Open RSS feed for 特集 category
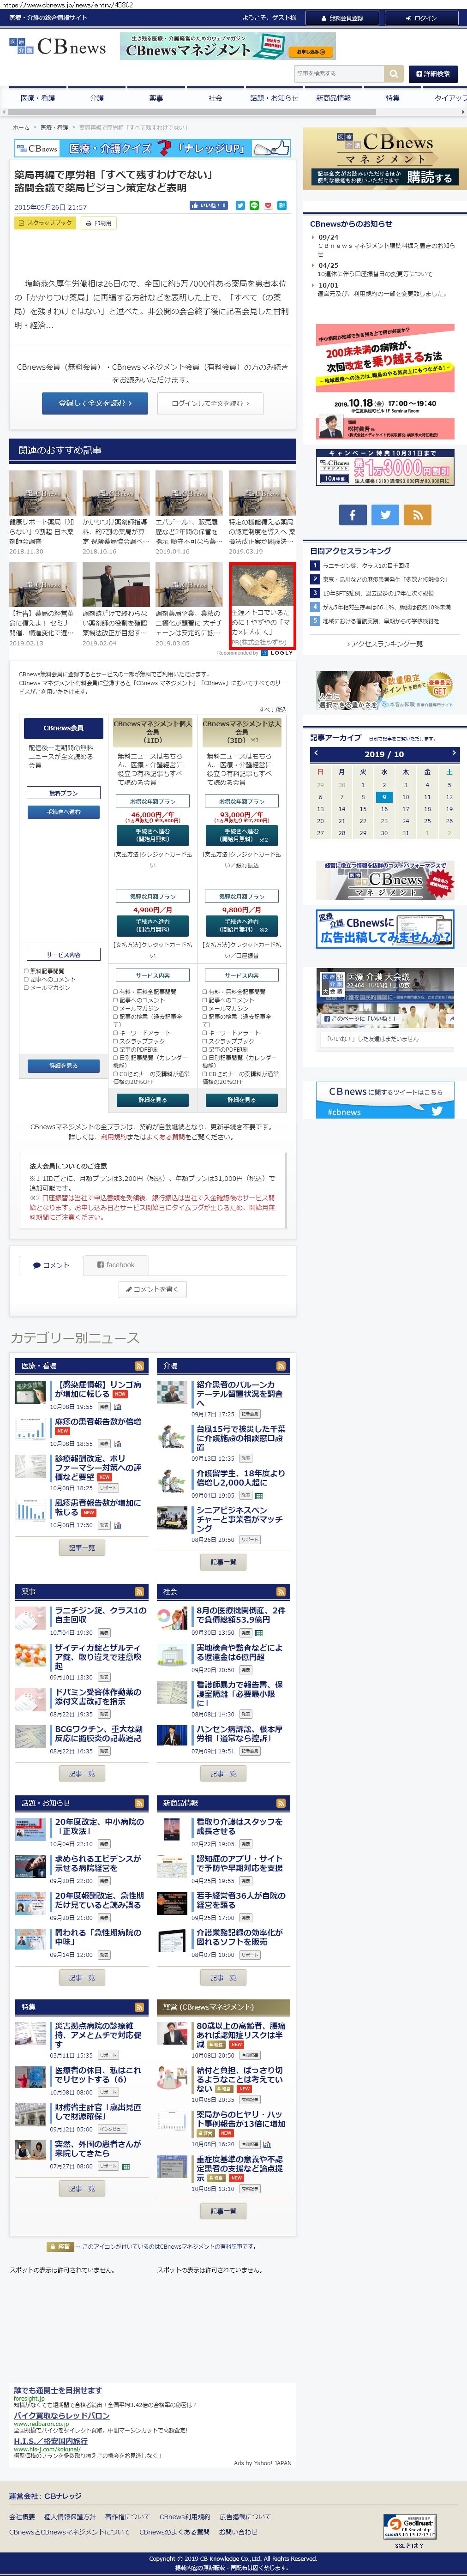 pyautogui.click(x=140, y=2006)
